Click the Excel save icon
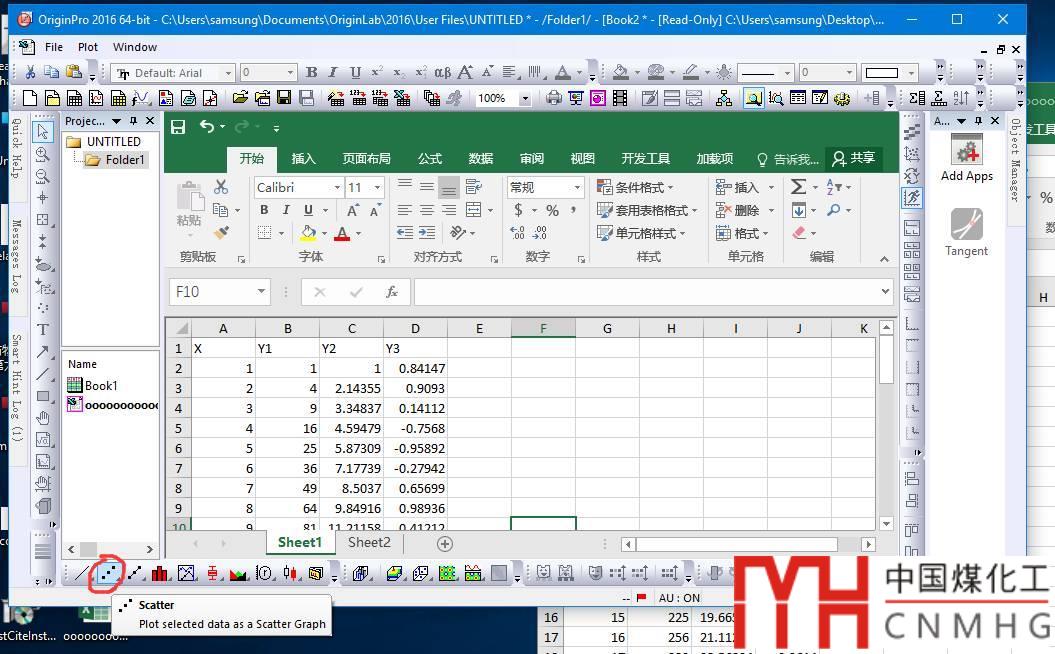 [x=178, y=127]
